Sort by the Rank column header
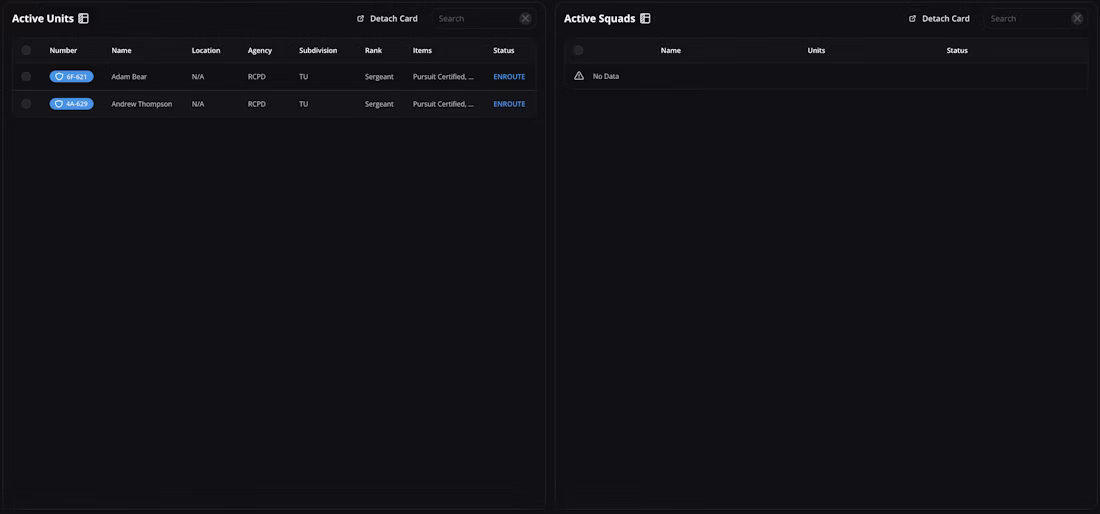 pyautogui.click(x=373, y=50)
